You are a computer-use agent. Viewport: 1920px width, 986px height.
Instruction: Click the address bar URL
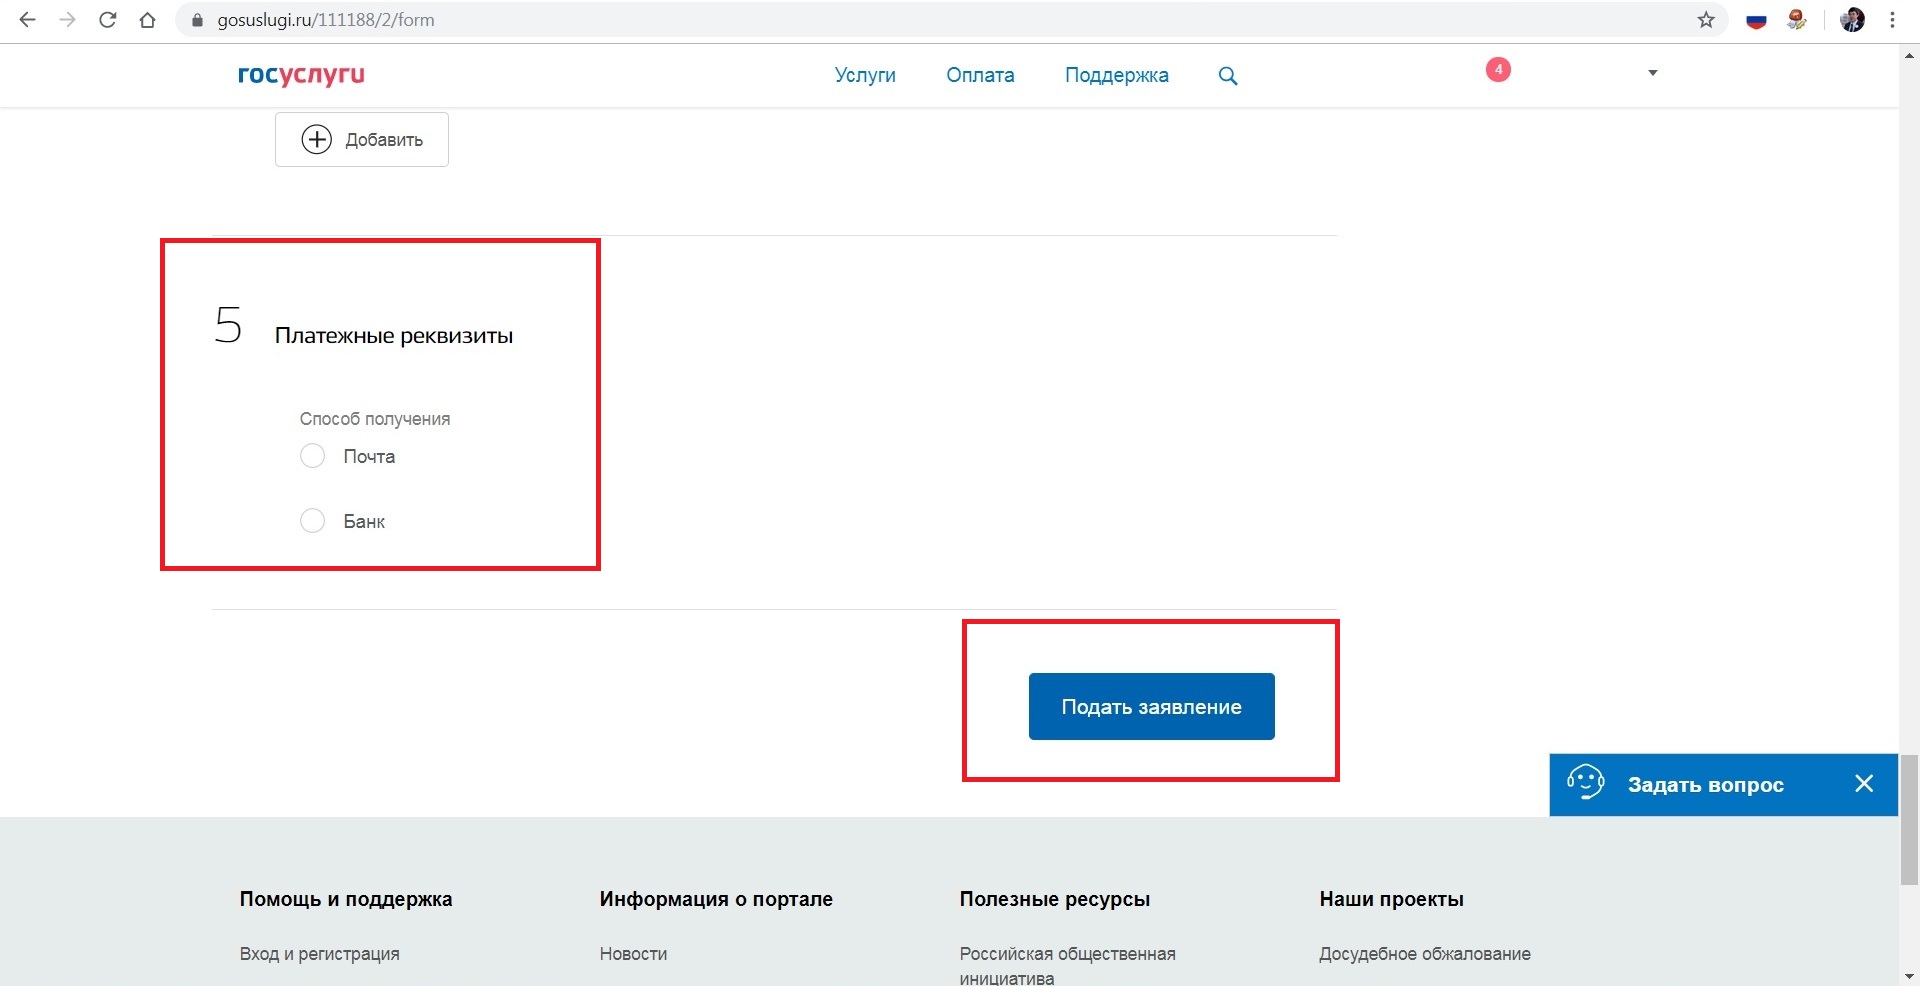(x=326, y=20)
